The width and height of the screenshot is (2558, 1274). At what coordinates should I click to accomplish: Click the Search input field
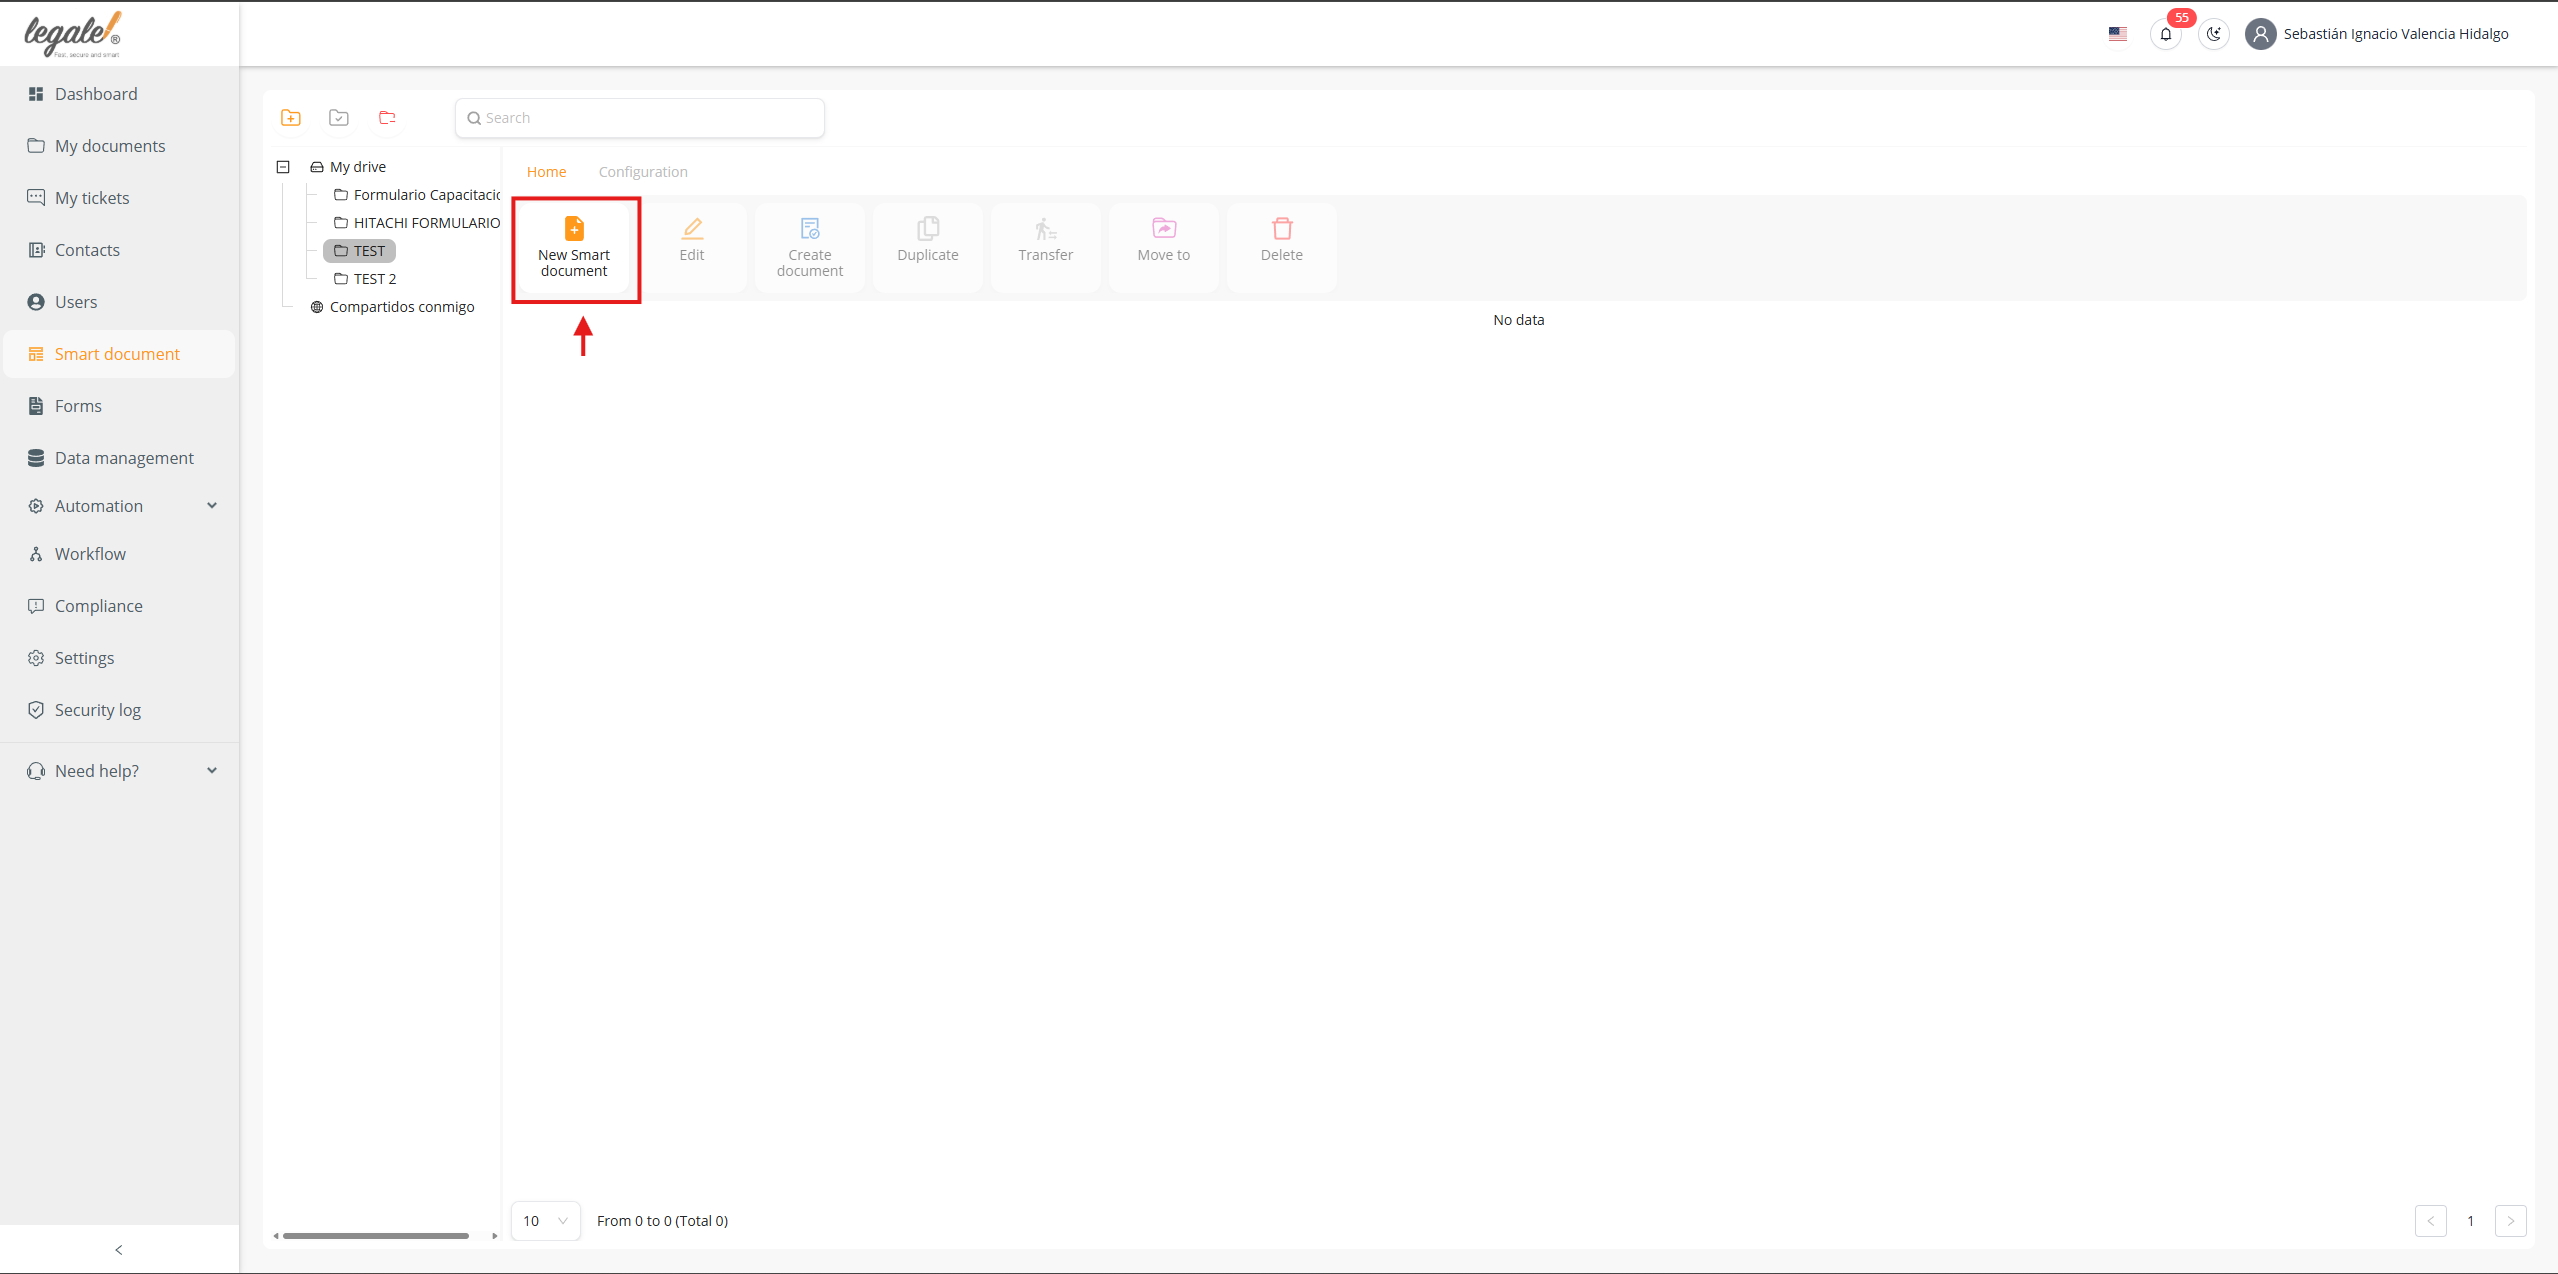tap(640, 118)
